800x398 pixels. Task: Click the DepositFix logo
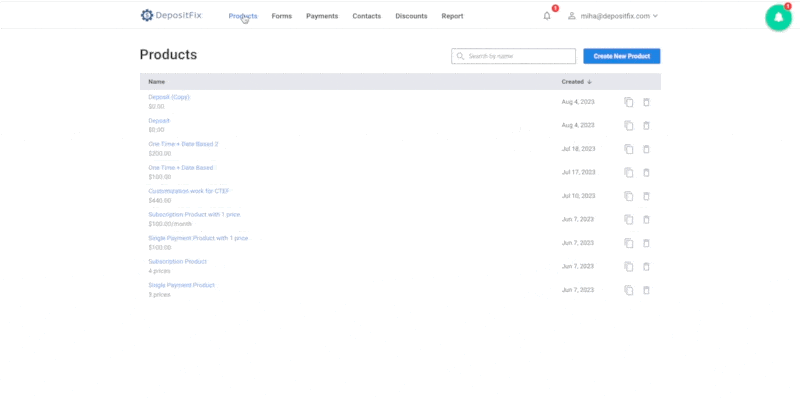click(x=171, y=16)
